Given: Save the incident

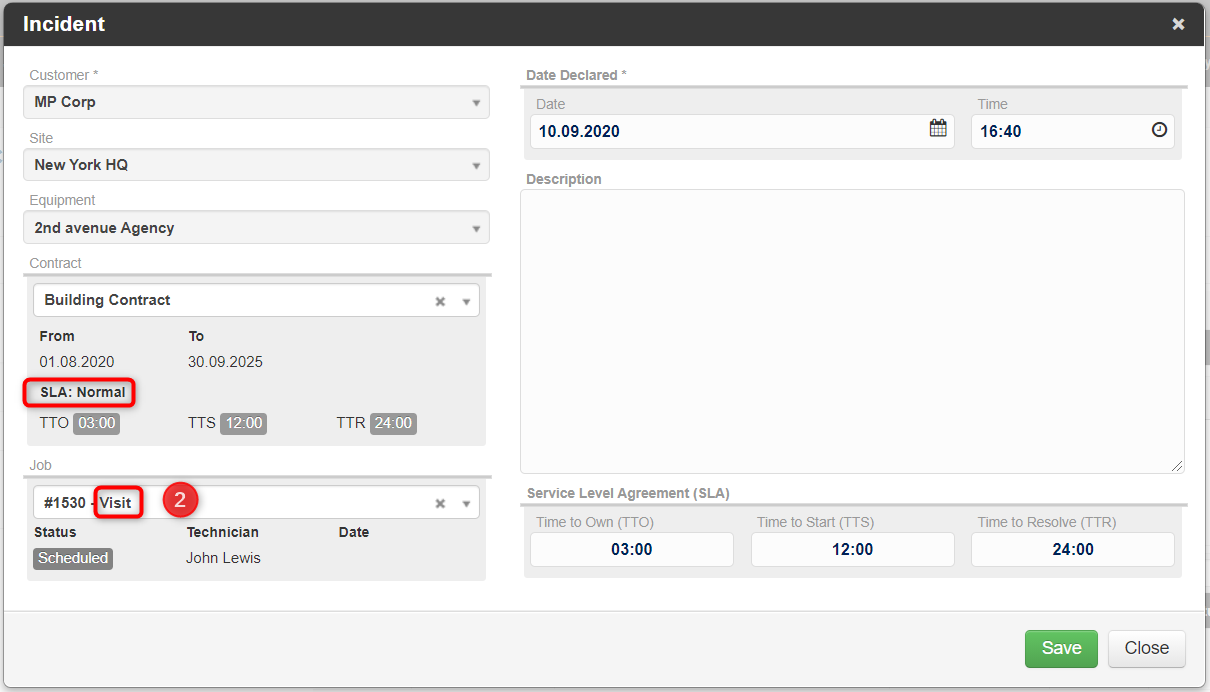Looking at the screenshot, I should click(x=1061, y=648).
